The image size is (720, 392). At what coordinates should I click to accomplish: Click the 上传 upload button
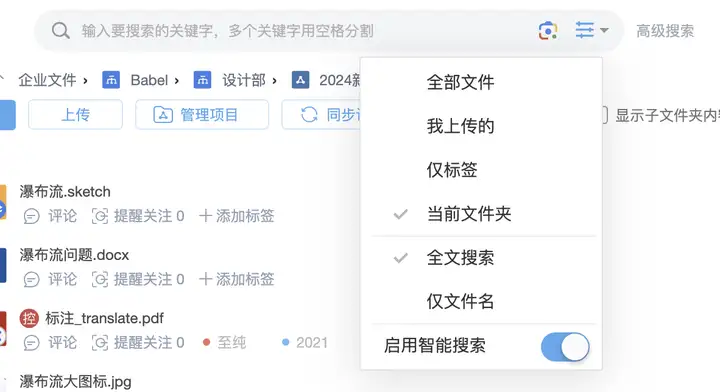pos(75,114)
